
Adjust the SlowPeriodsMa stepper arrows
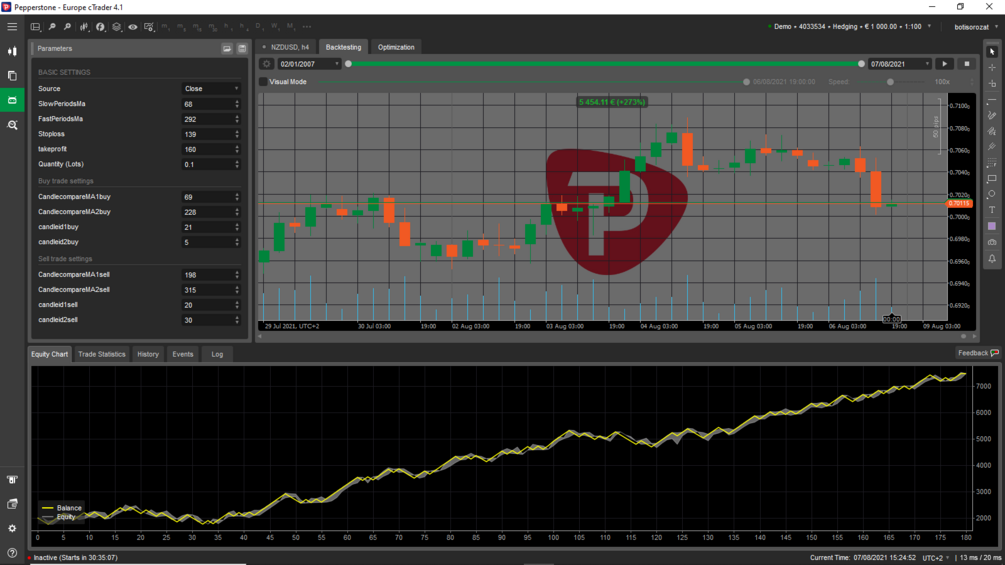237,104
